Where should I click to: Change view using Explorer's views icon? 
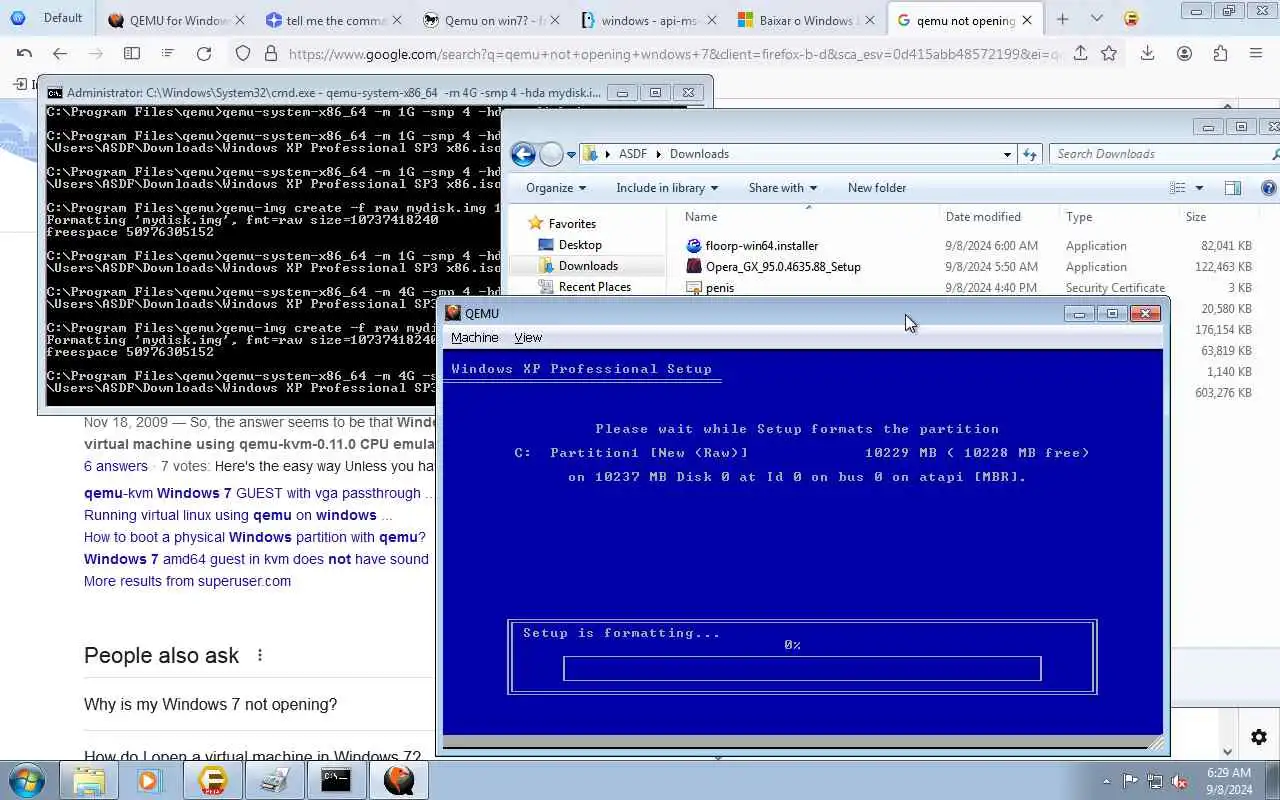pos(1178,188)
